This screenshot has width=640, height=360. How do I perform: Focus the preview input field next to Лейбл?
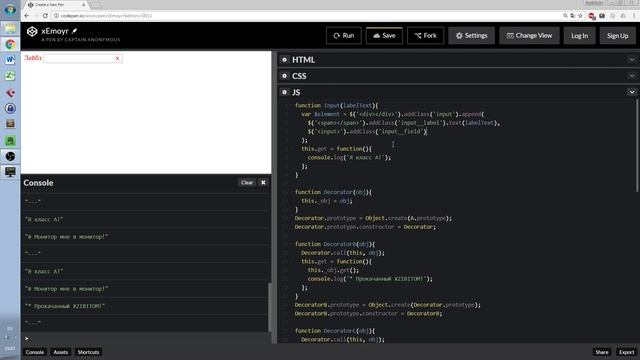coord(83,58)
